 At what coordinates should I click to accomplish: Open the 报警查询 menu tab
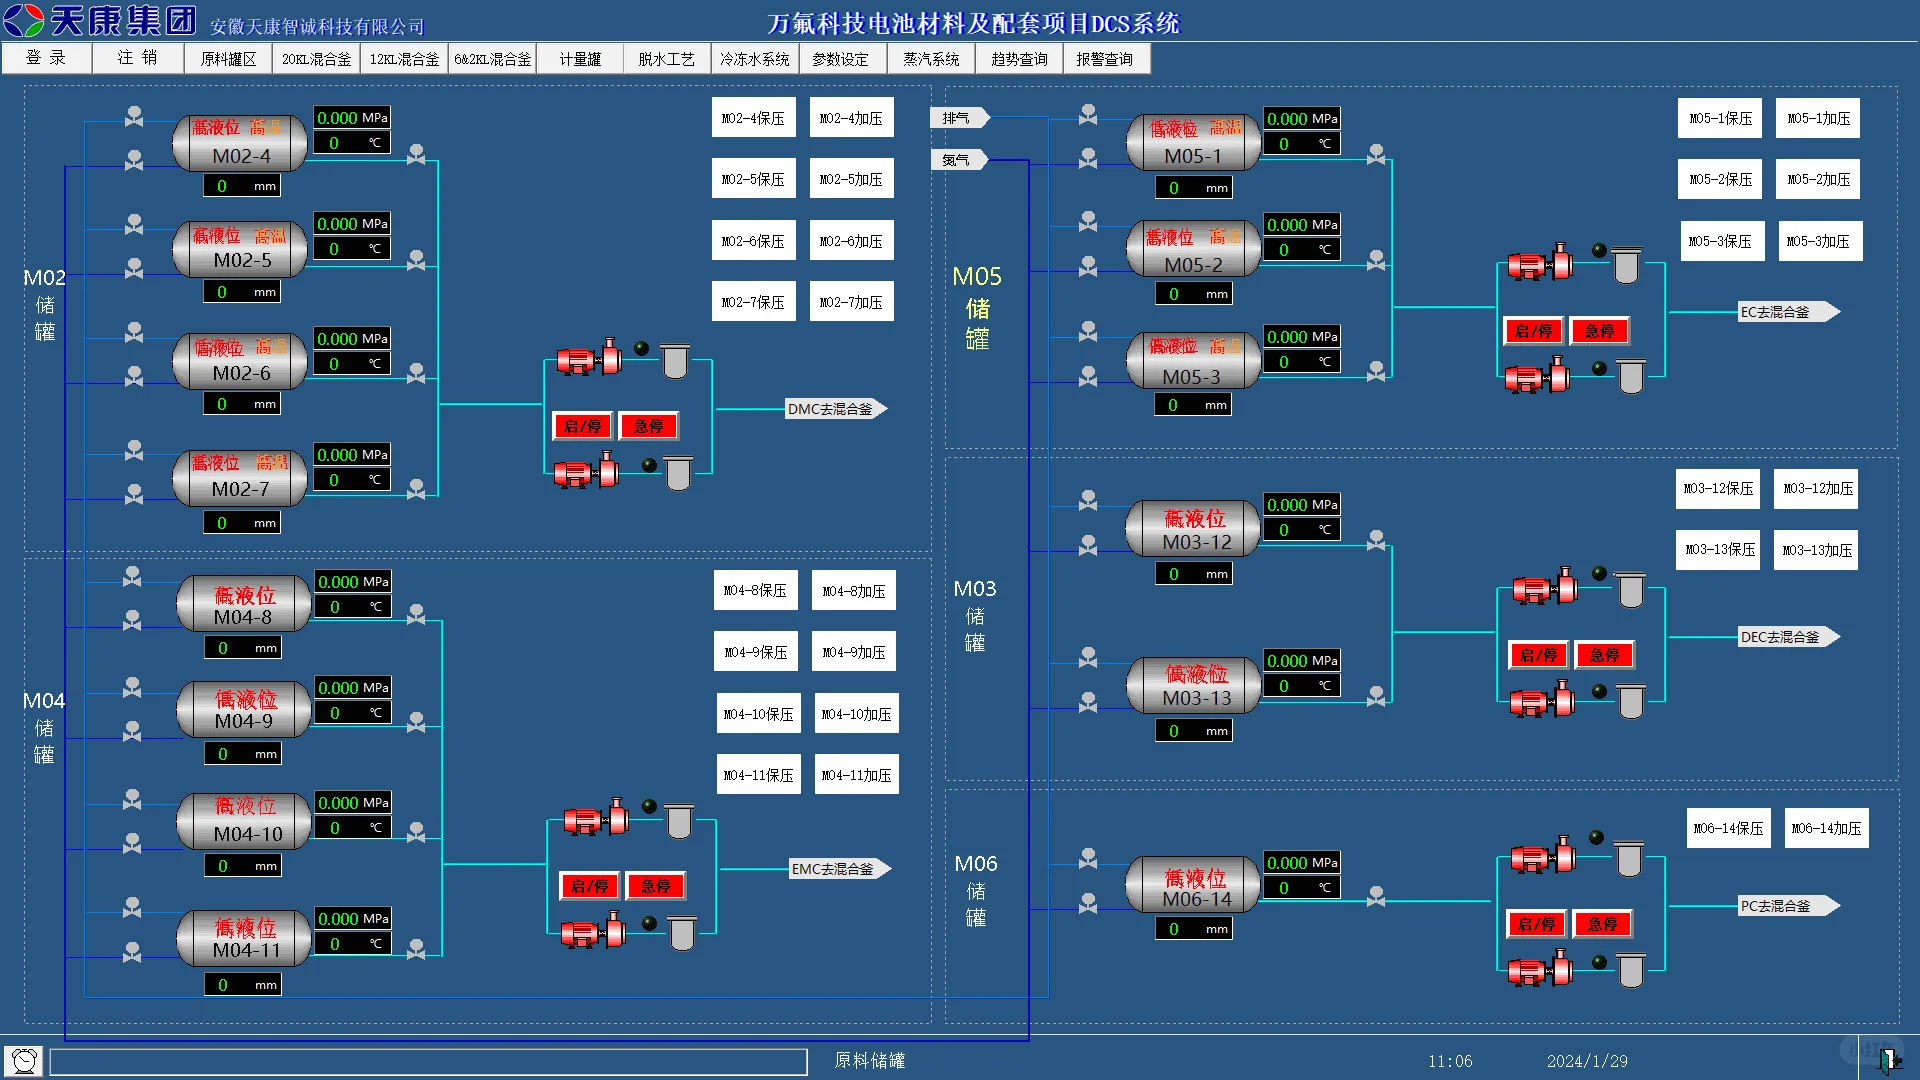1104,59
